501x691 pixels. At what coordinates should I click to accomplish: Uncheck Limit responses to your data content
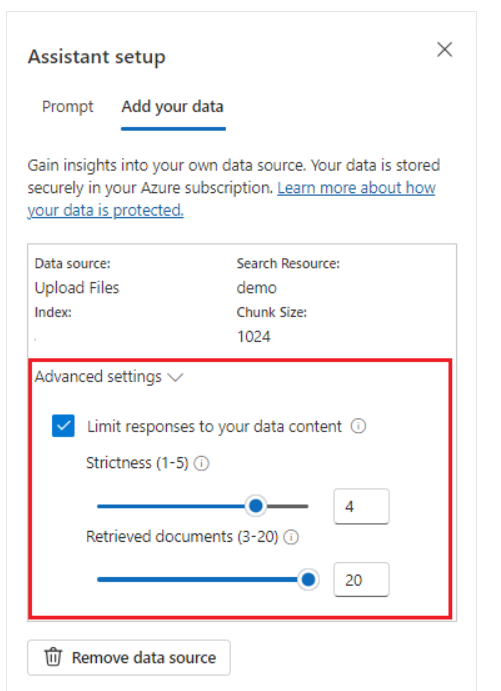tap(63, 426)
